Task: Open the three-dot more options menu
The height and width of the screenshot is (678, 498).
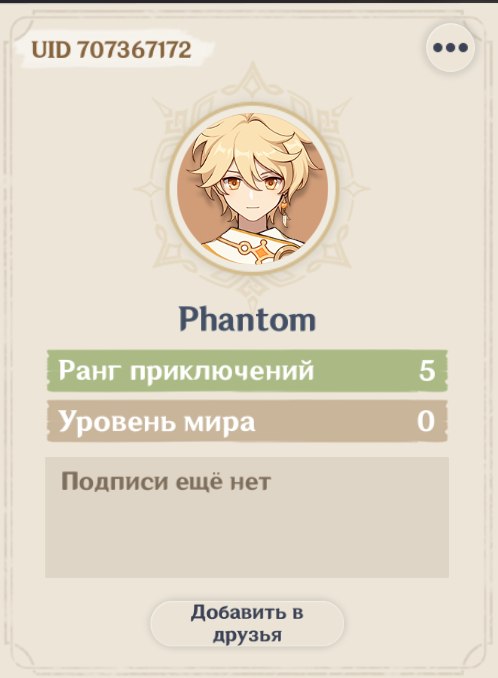Action: point(450,48)
